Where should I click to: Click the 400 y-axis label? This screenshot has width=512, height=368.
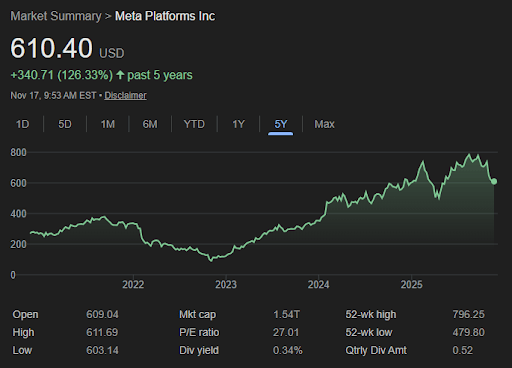click(x=18, y=214)
